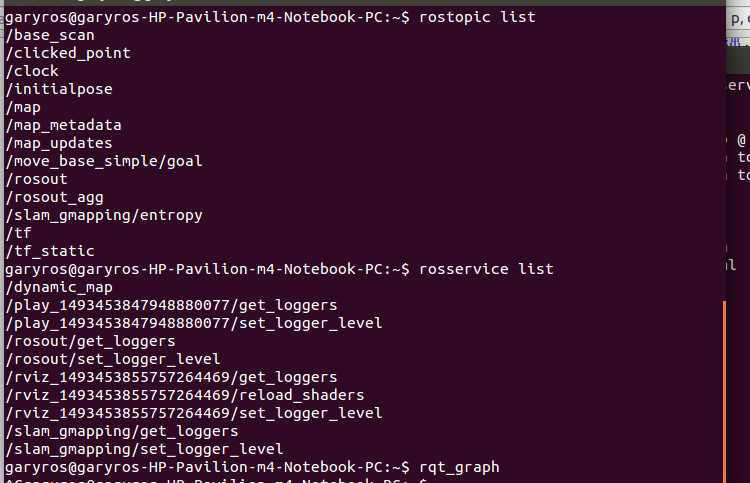Click the /move_base_simple/goal topic
This screenshot has width=750, height=483.
click(x=104, y=161)
